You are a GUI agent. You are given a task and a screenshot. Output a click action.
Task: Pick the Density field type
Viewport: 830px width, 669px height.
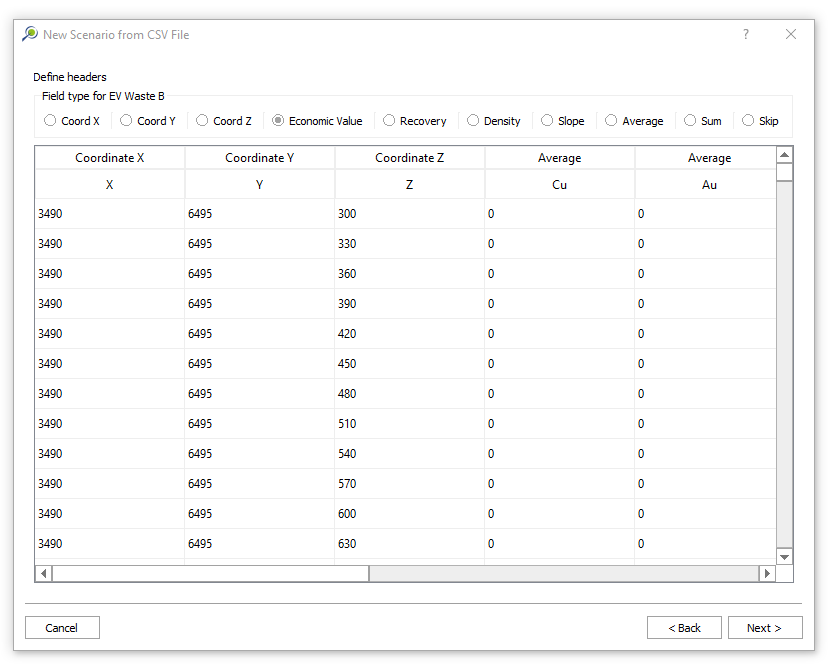pos(473,121)
